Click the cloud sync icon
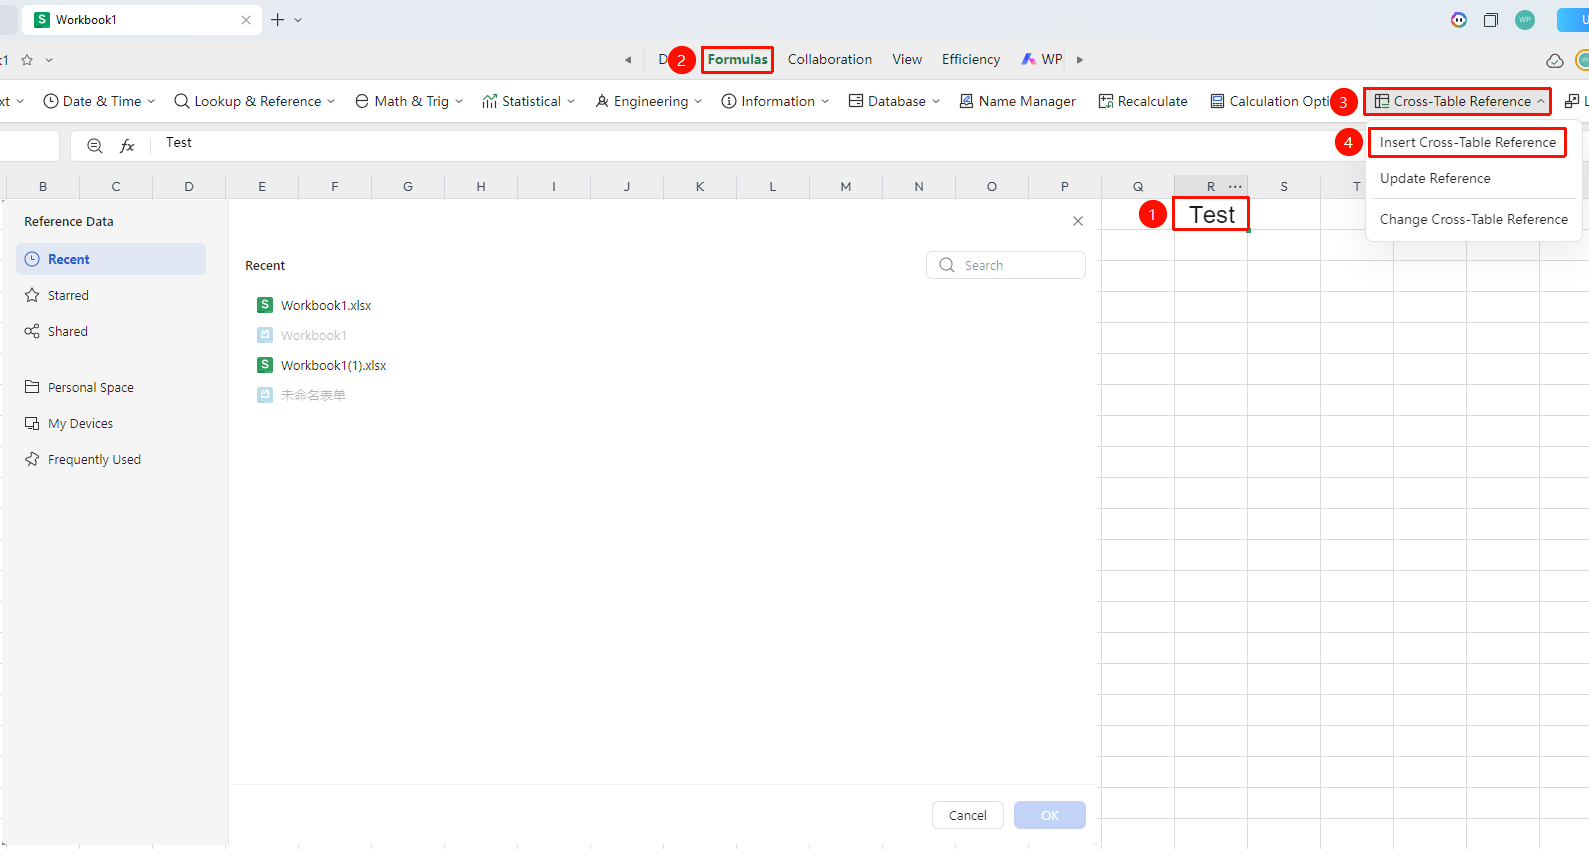Screen dimensions: 1589x849 pos(1554,60)
